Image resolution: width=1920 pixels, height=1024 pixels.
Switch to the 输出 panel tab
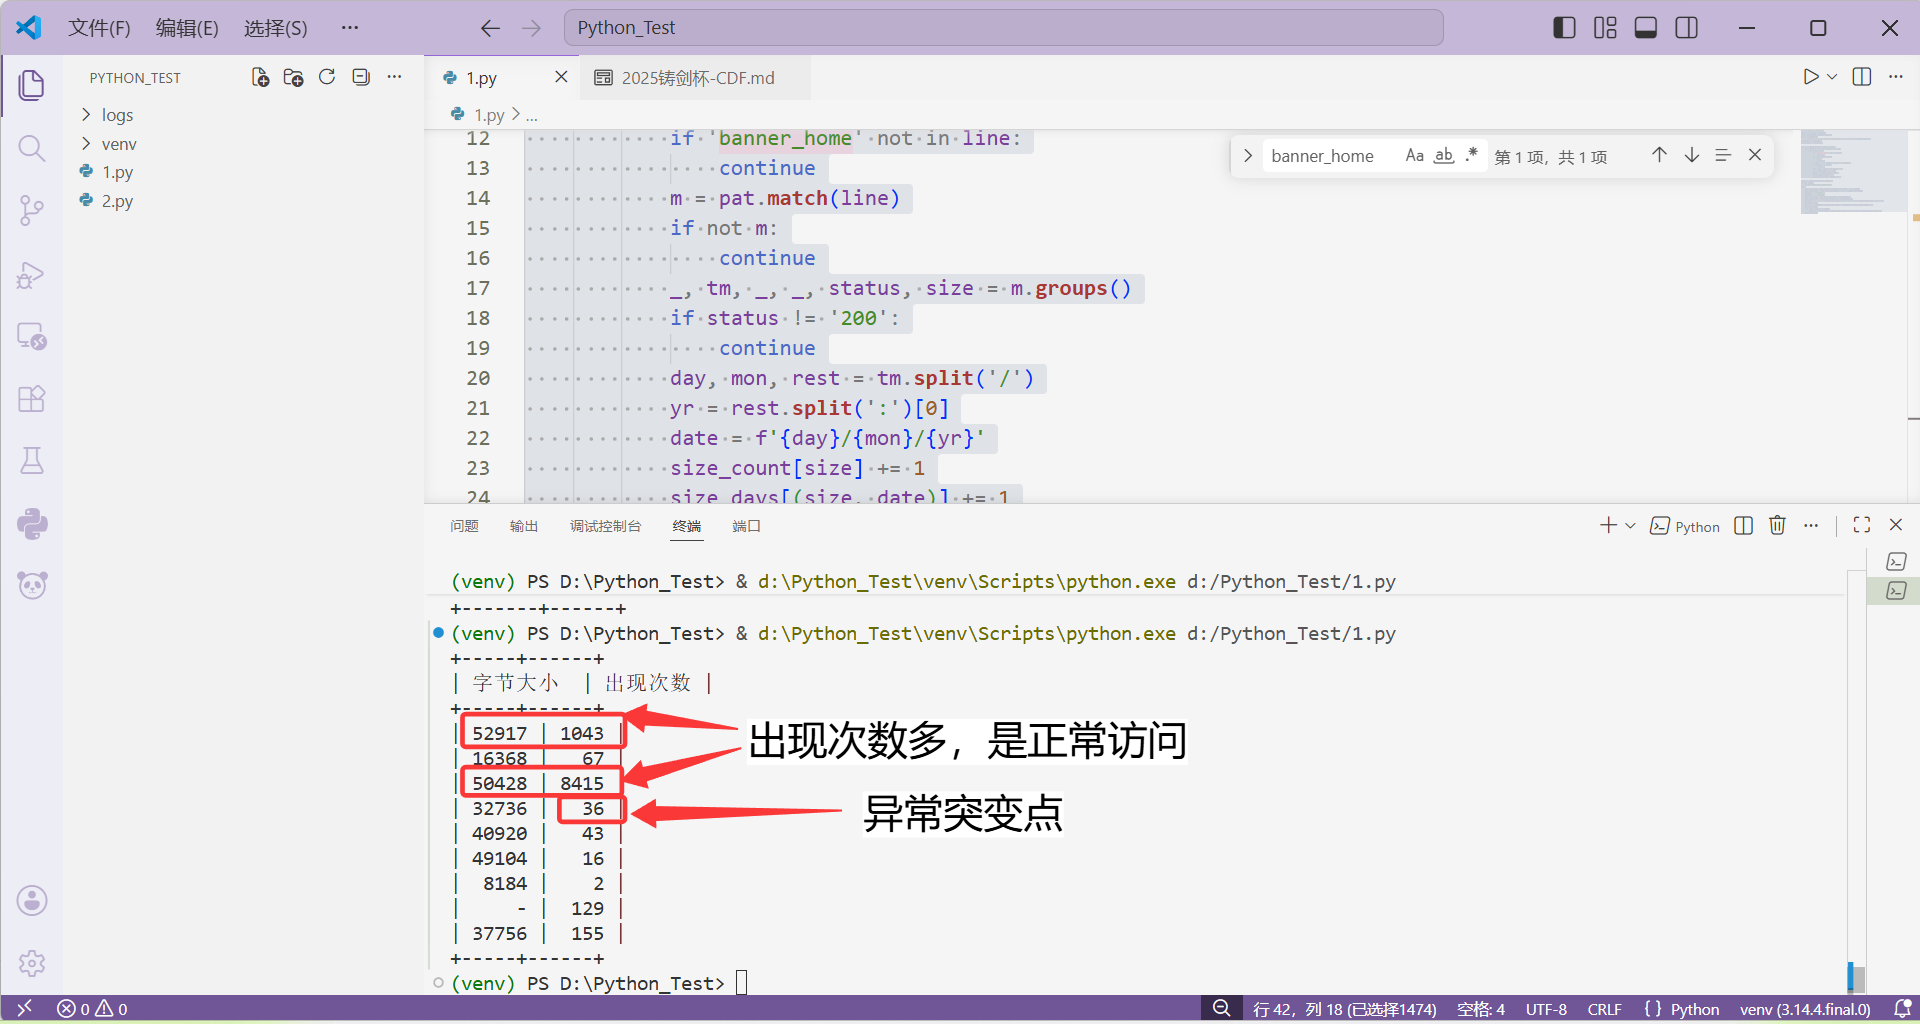pos(524,526)
